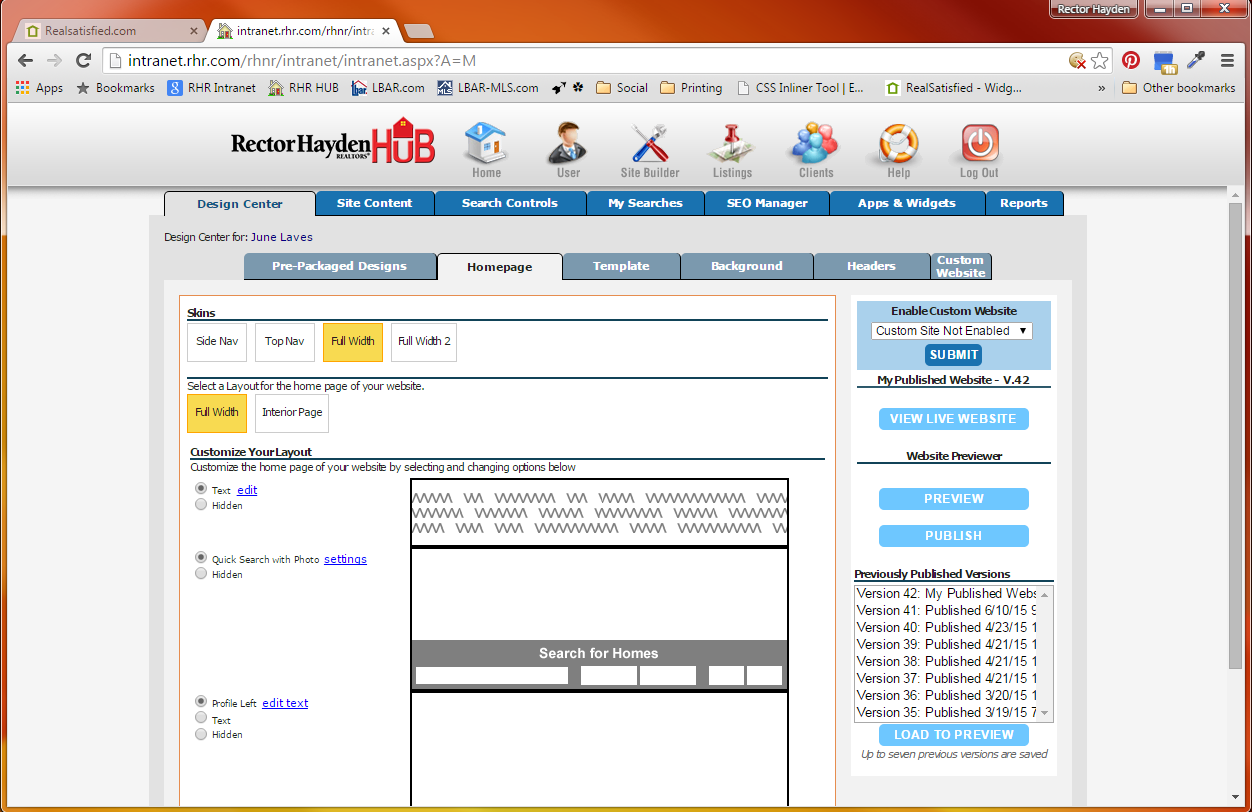
Task: Select the Hidden radio under Profile Left
Action: pos(201,734)
